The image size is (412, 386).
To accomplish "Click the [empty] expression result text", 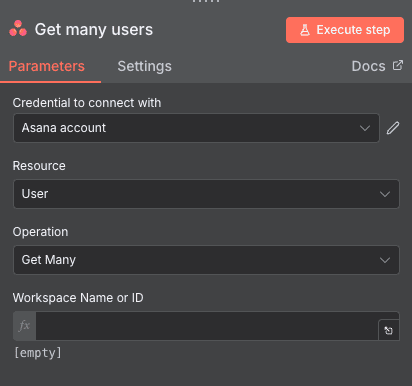I will pyautogui.click(x=38, y=353).
